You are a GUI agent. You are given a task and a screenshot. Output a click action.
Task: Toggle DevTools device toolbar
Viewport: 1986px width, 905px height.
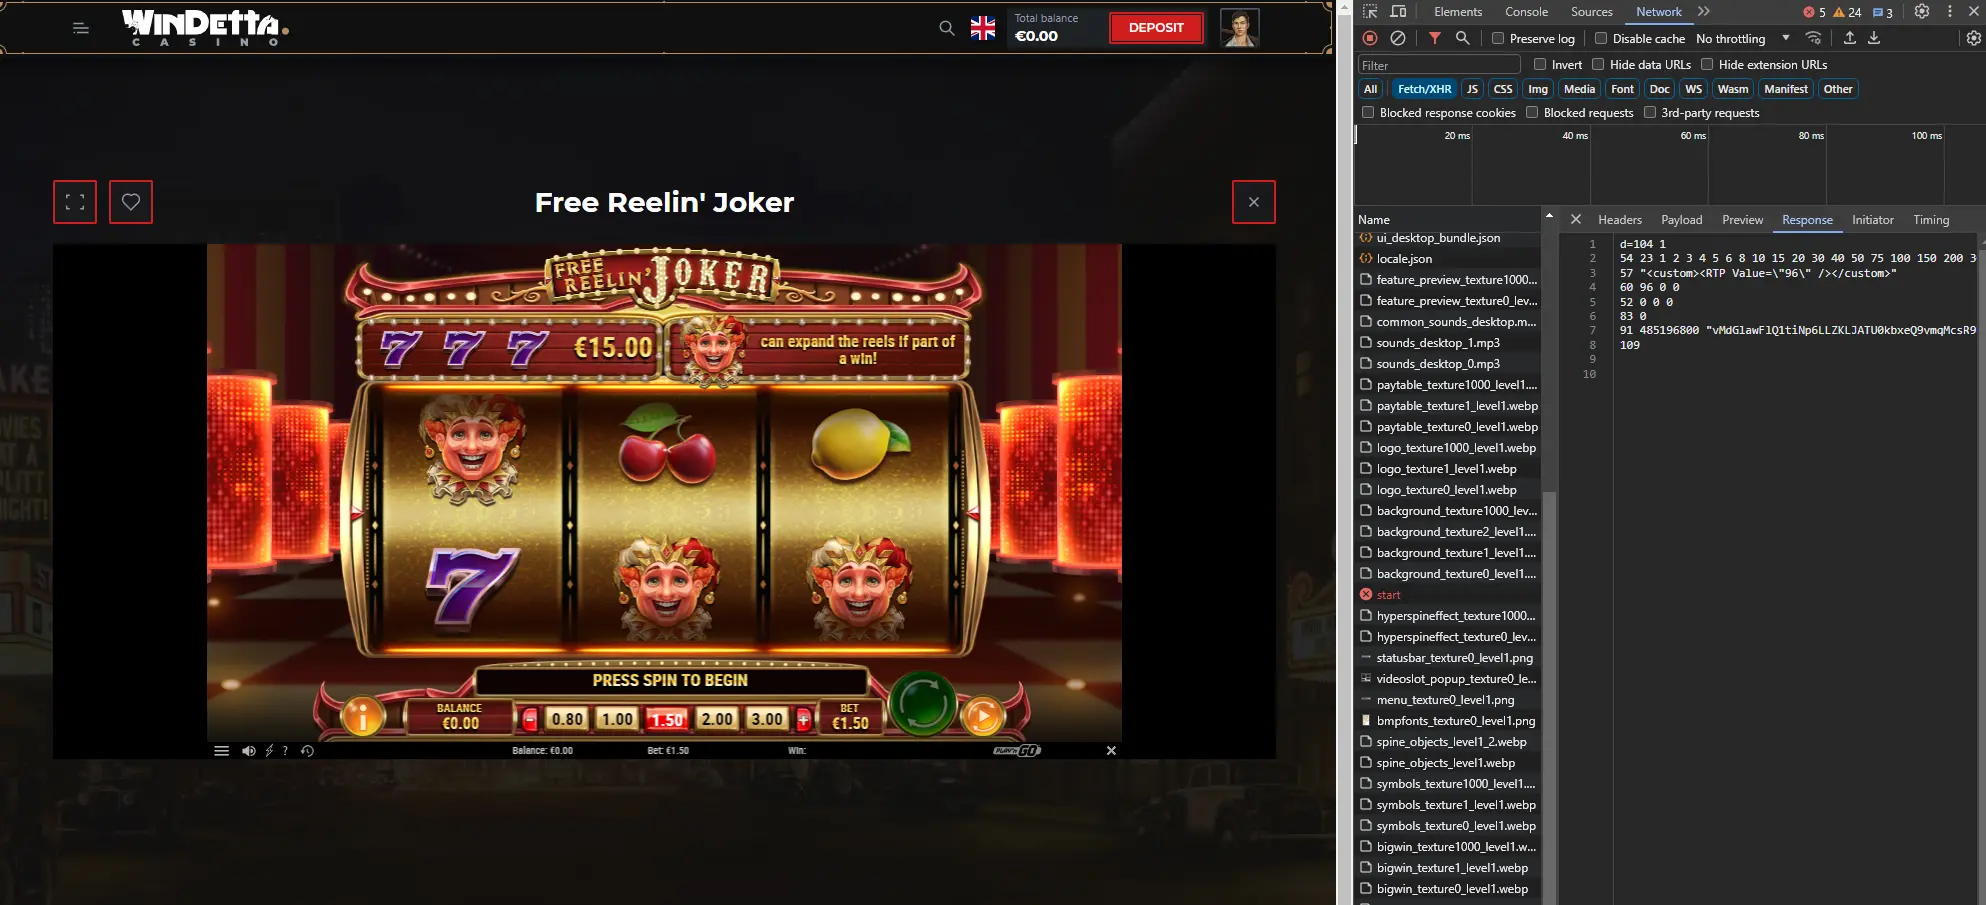1398,12
